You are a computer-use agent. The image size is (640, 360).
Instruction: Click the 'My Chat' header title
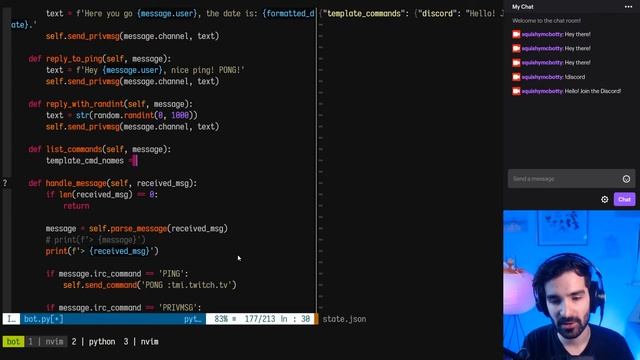click(x=522, y=7)
